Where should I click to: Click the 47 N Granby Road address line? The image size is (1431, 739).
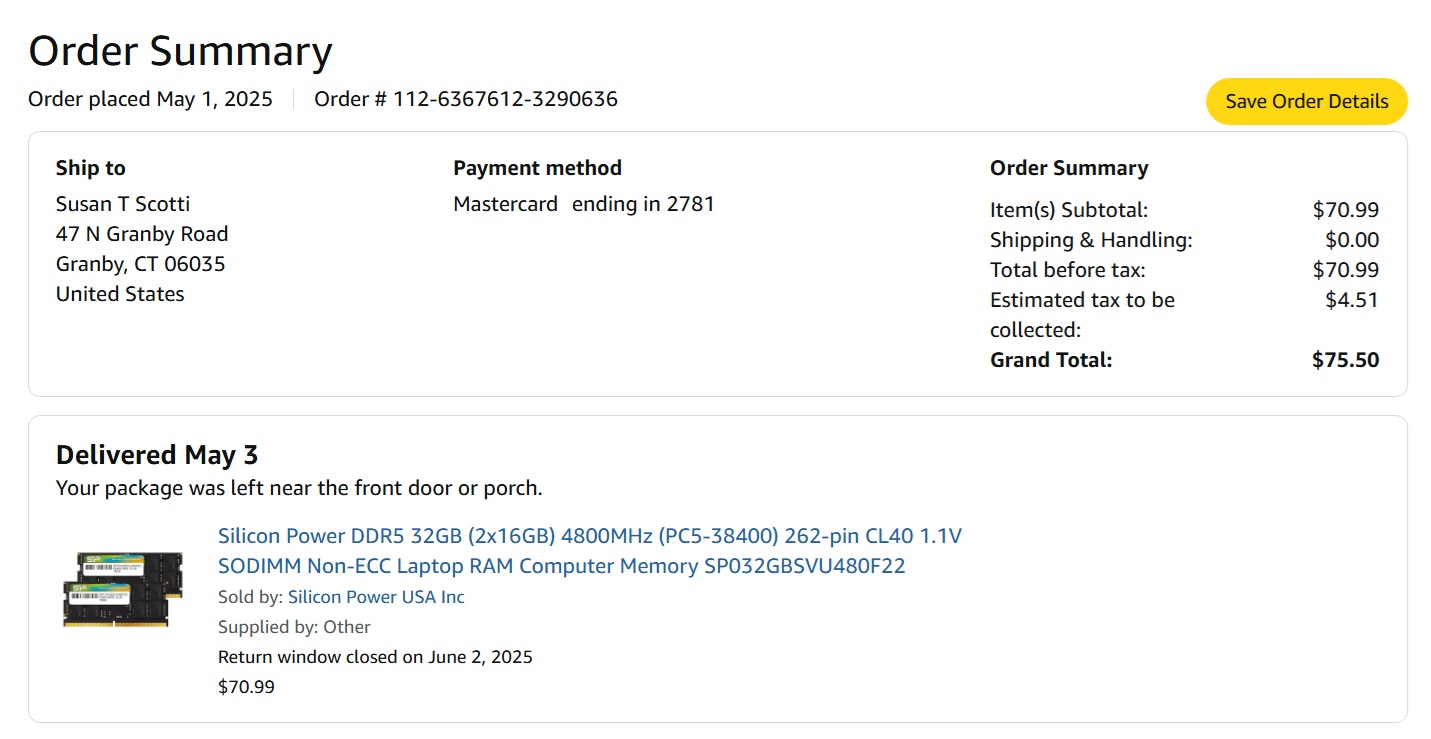(x=142, y=234)
